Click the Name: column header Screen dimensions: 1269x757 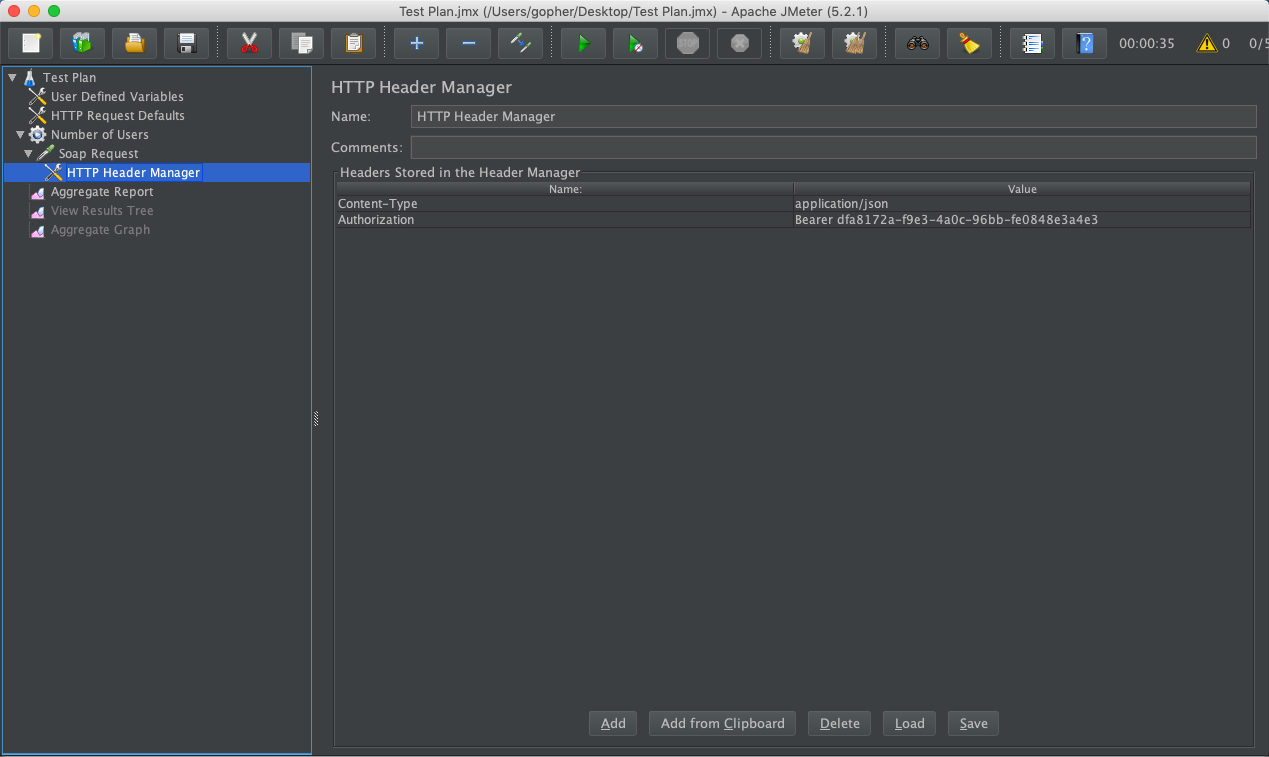pyautogui.click(x=565, y=189)
